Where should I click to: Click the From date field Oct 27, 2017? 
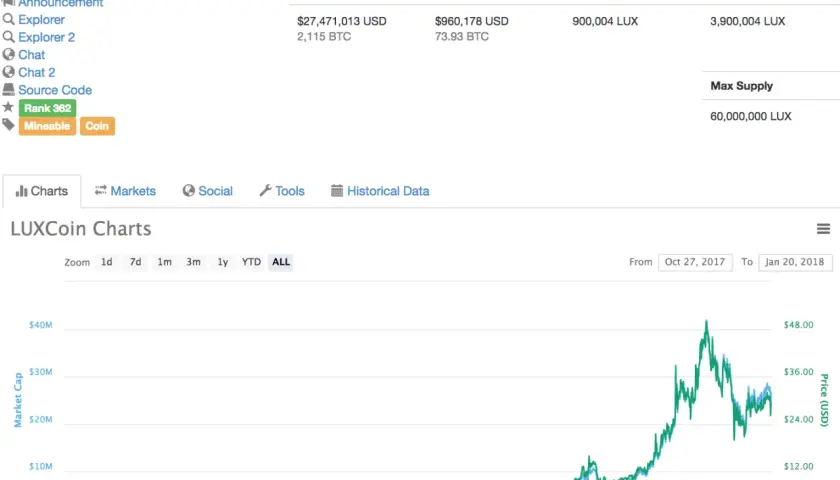pos(695,262)
